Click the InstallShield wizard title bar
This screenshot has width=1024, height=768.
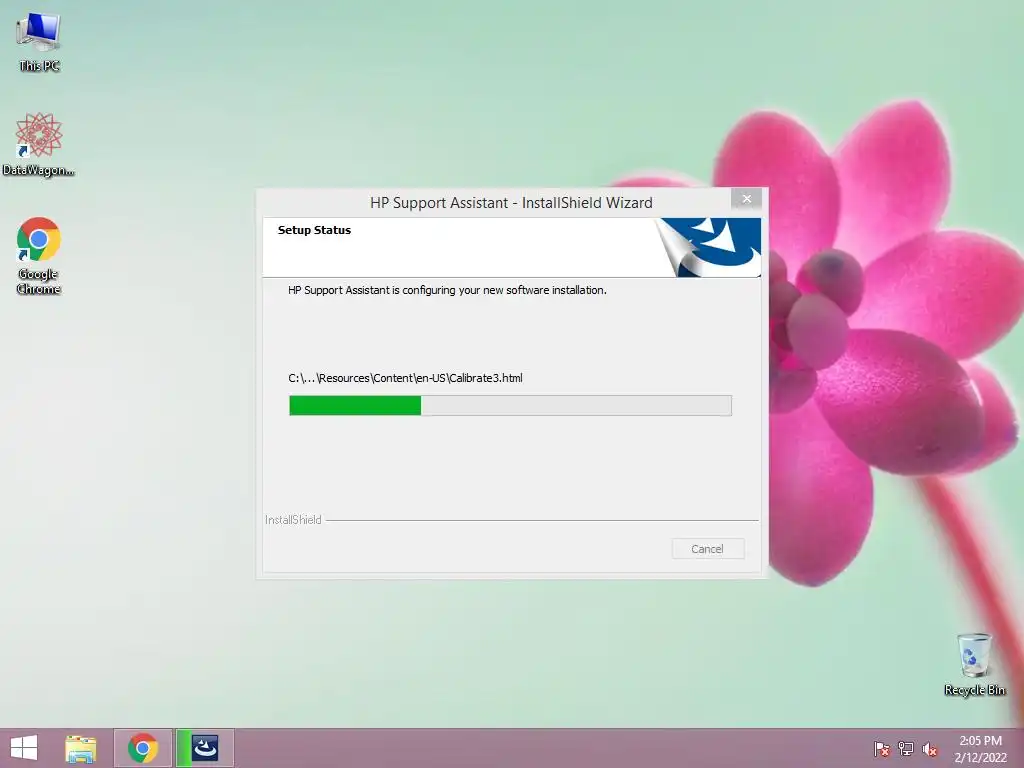pyautogui.click(x=511, y=202)
